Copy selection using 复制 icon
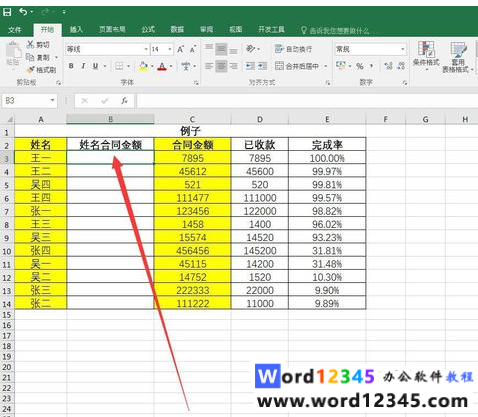The width and height of the screenshot is (478, 417). click(x=37, y=58)
